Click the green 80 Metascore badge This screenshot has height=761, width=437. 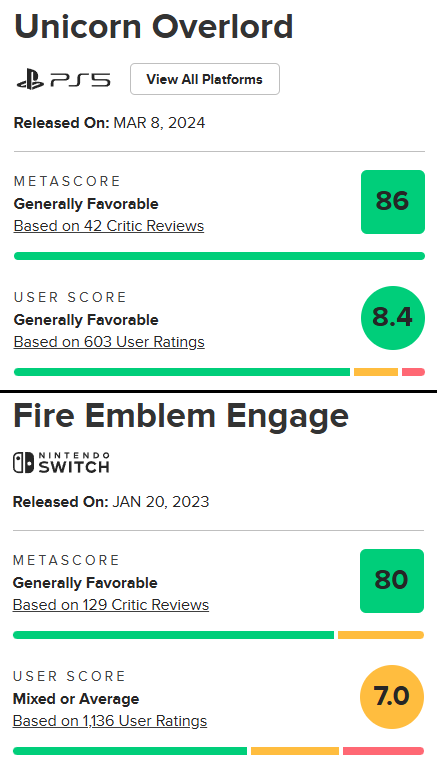tap(392, 581)
